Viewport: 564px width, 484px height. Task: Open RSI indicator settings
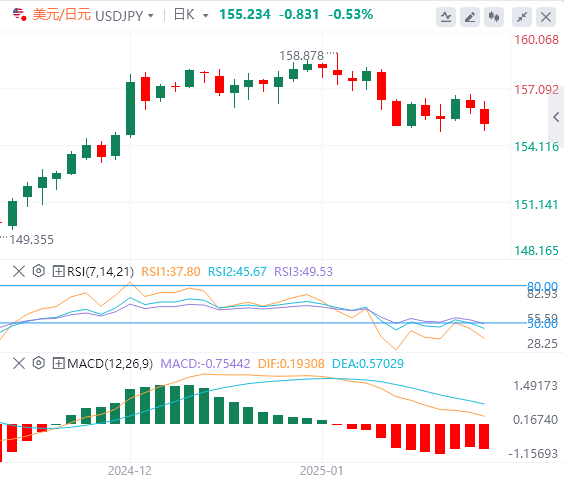click(38, 271)
